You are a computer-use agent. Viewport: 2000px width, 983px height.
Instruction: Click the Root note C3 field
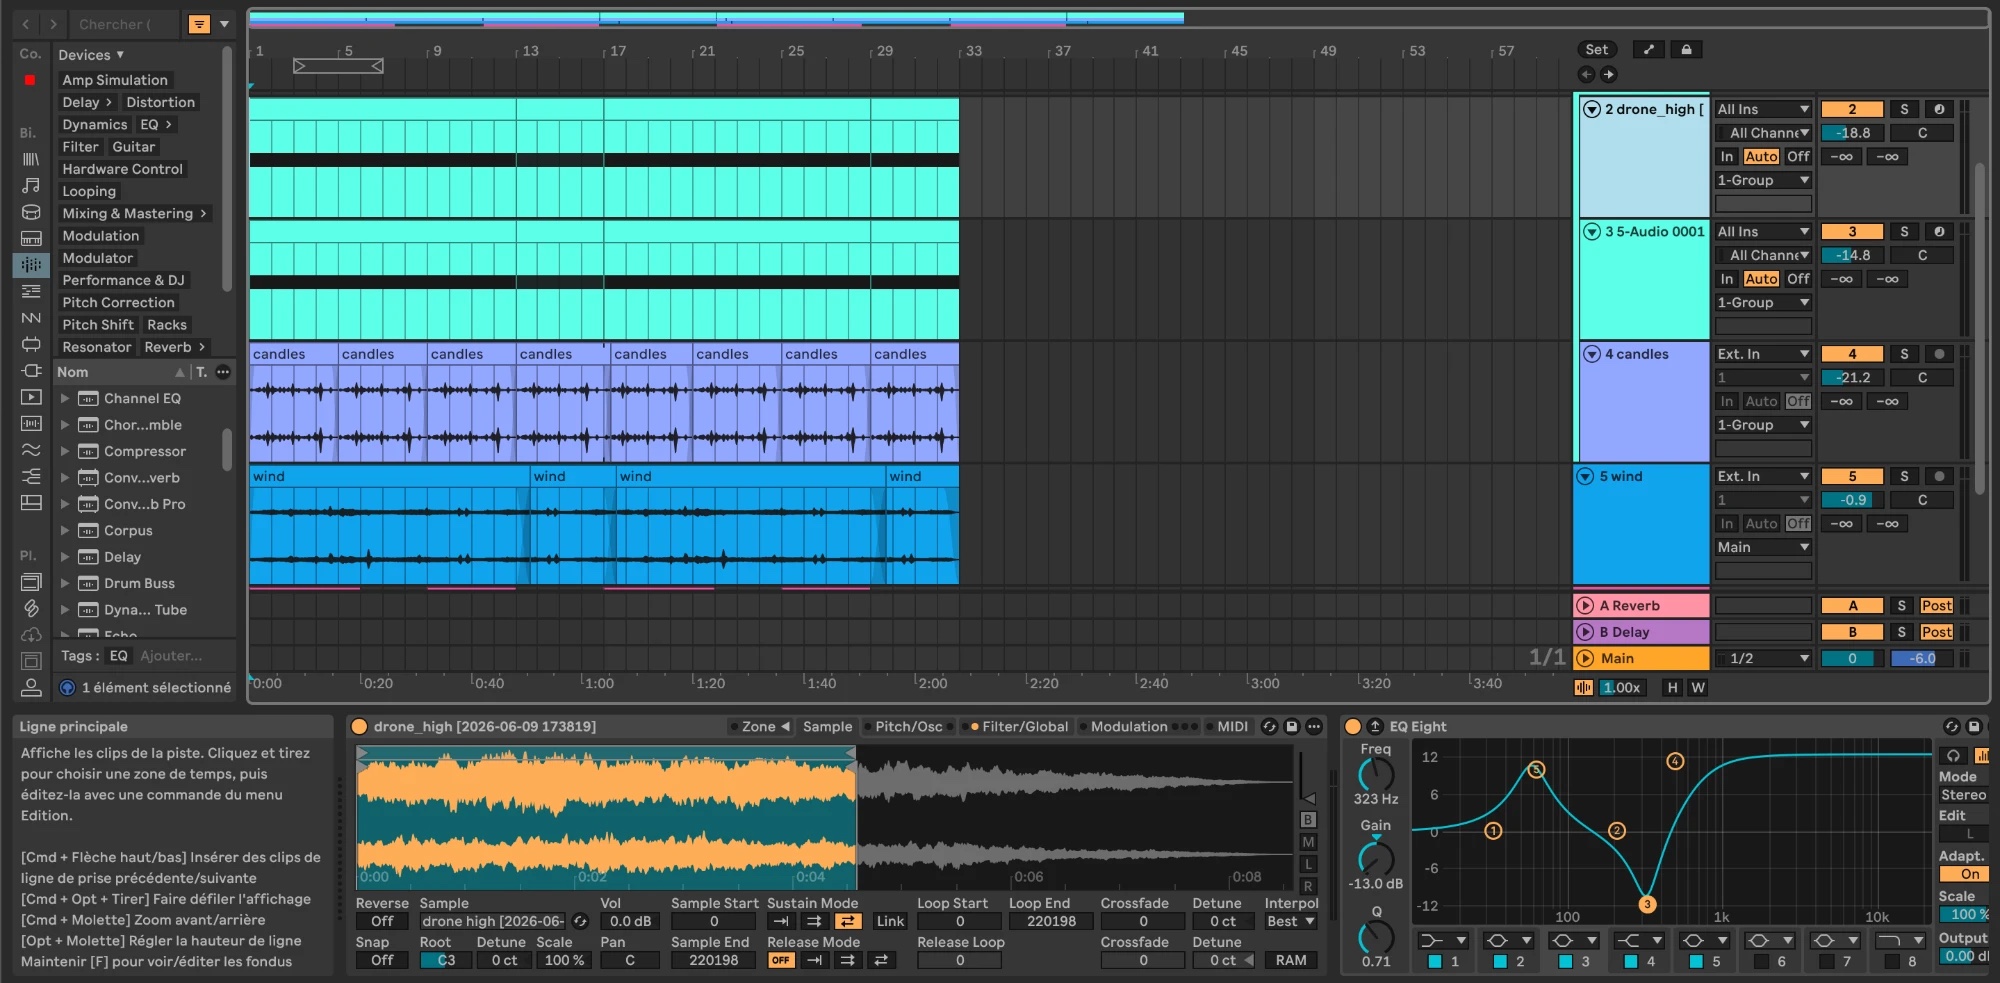[438, 960]
